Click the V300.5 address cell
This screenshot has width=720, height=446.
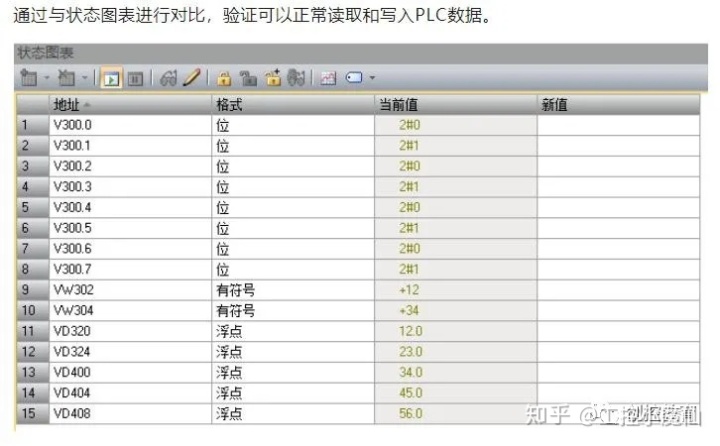pyautogui.click(x=130, y=228)
